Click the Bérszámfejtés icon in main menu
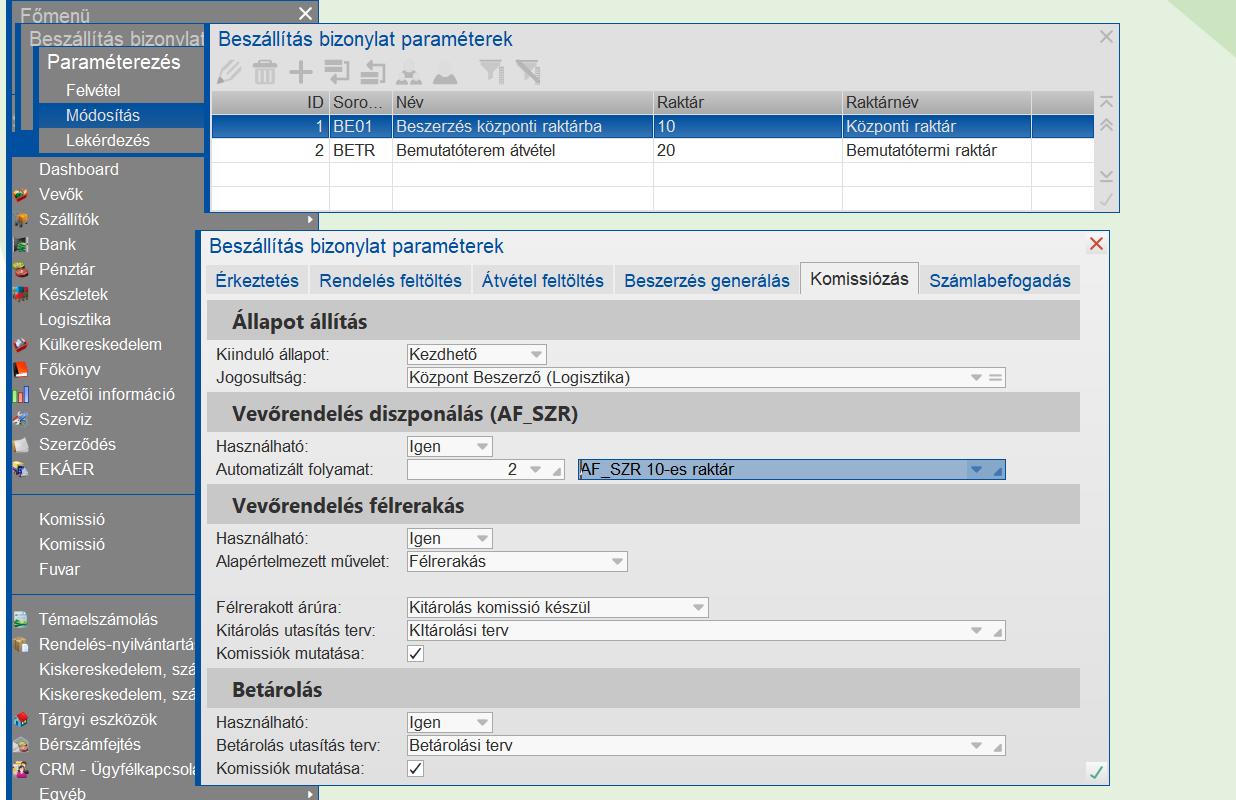1236x800 pixels. (x=20, y=745)
